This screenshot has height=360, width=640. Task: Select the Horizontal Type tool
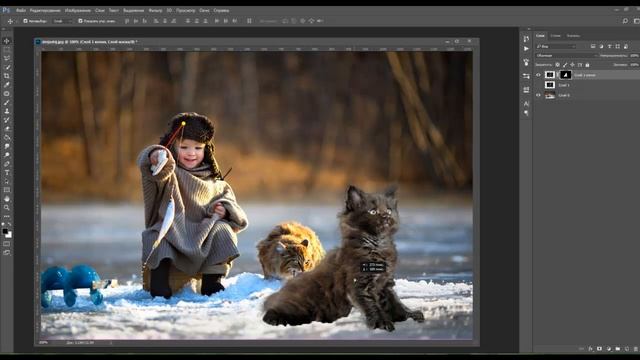point(7,173)
